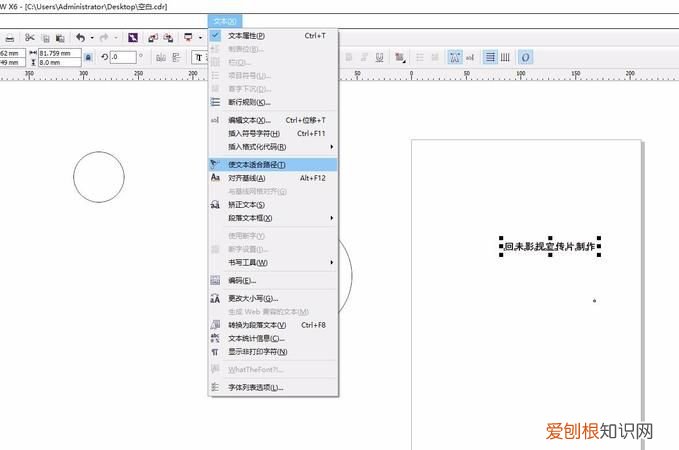This screenshot has height=450, width=679.
Task: Click the mirror horizontally icon
Action: point(161,57)
